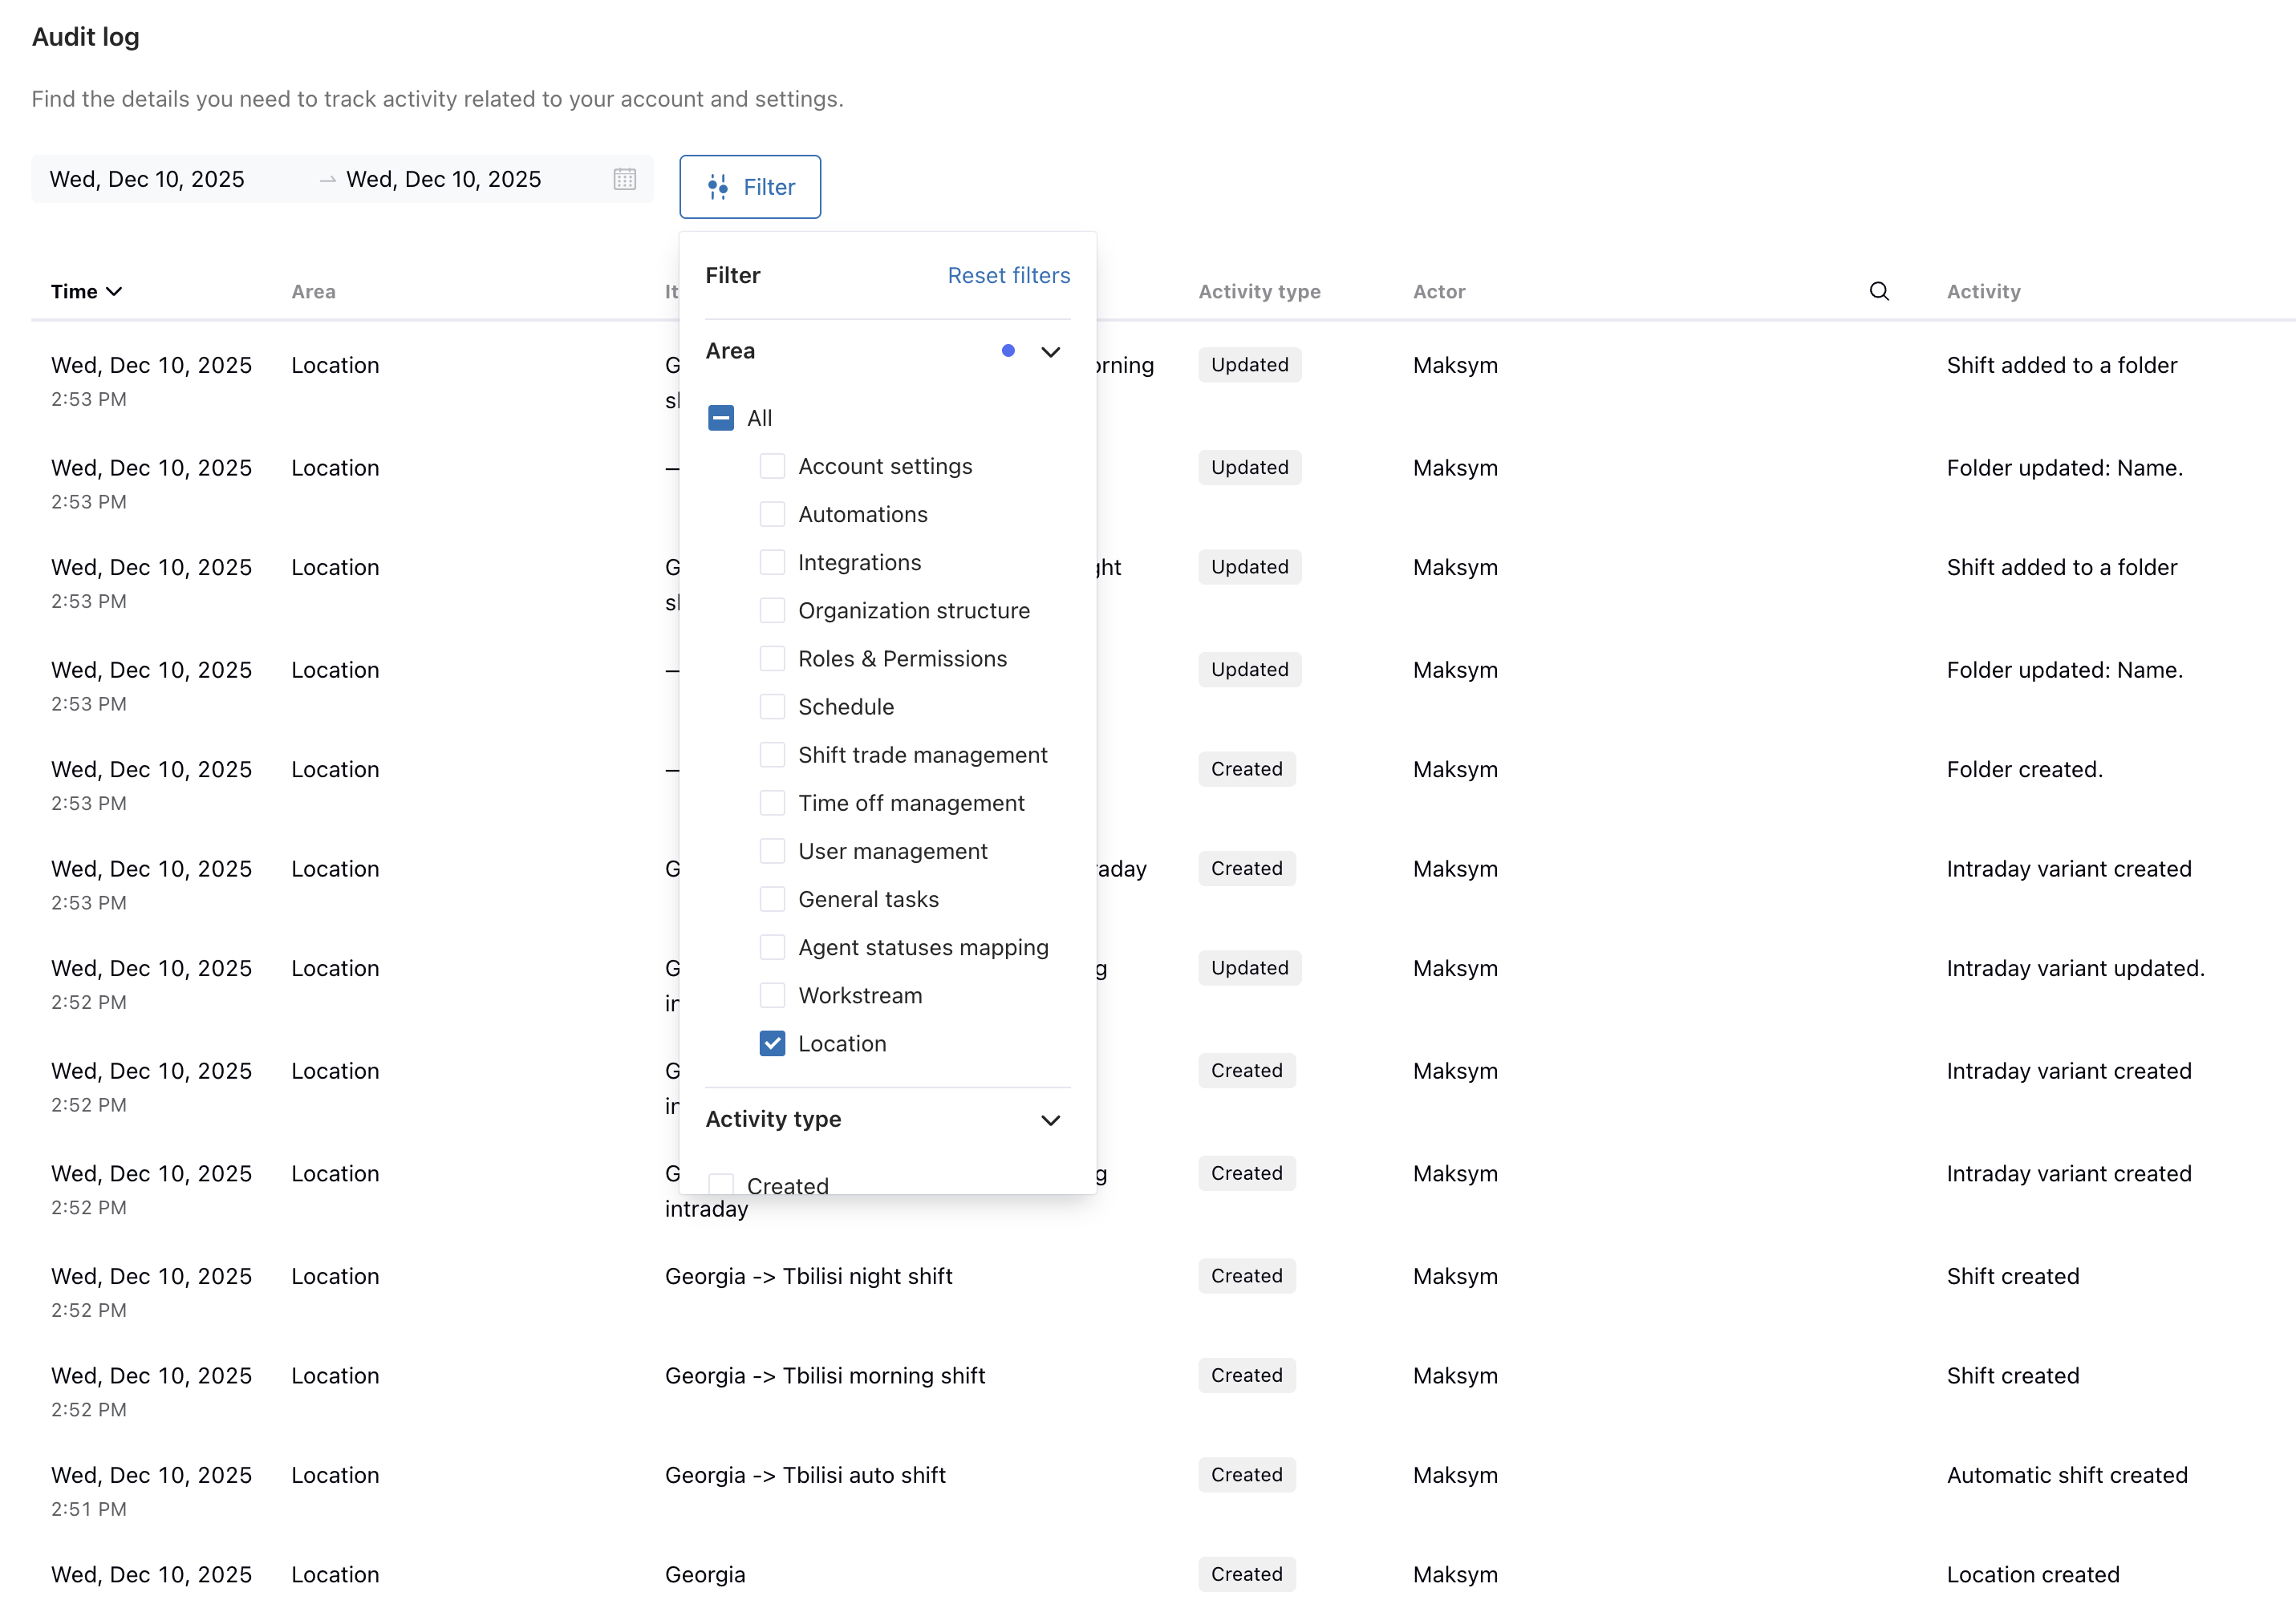Check the Roles & Permissions checkbox

[772, 658]
